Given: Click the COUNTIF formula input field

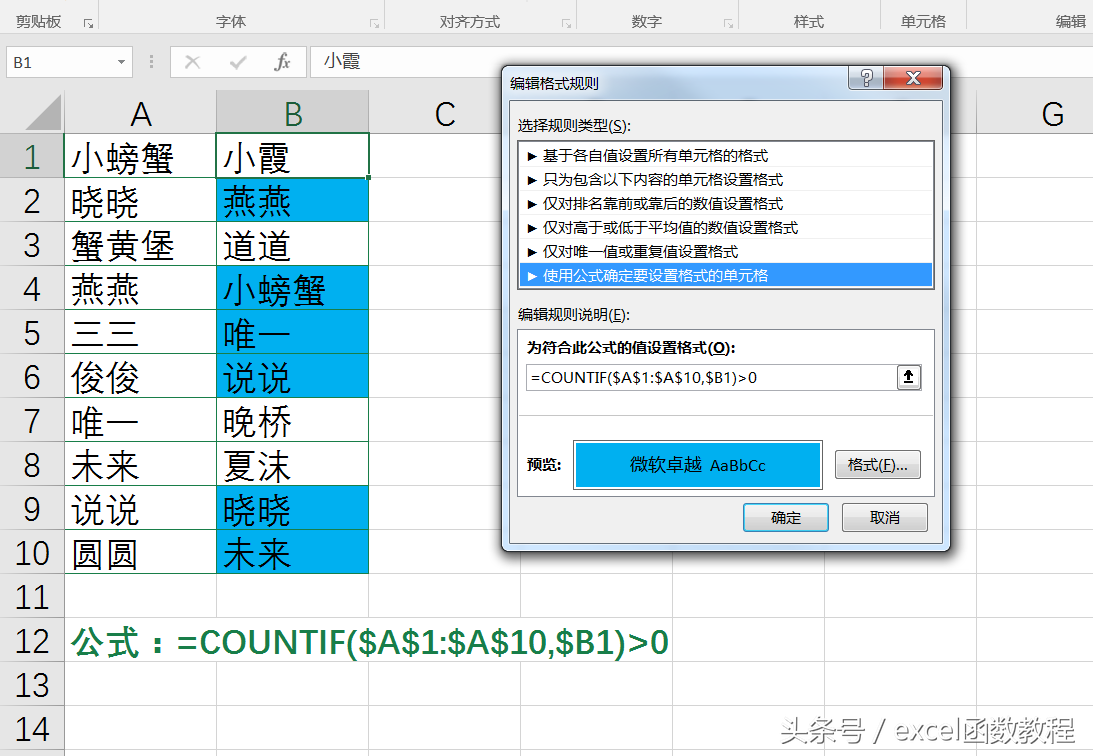Looking at the screenshot, I should 711,377.
